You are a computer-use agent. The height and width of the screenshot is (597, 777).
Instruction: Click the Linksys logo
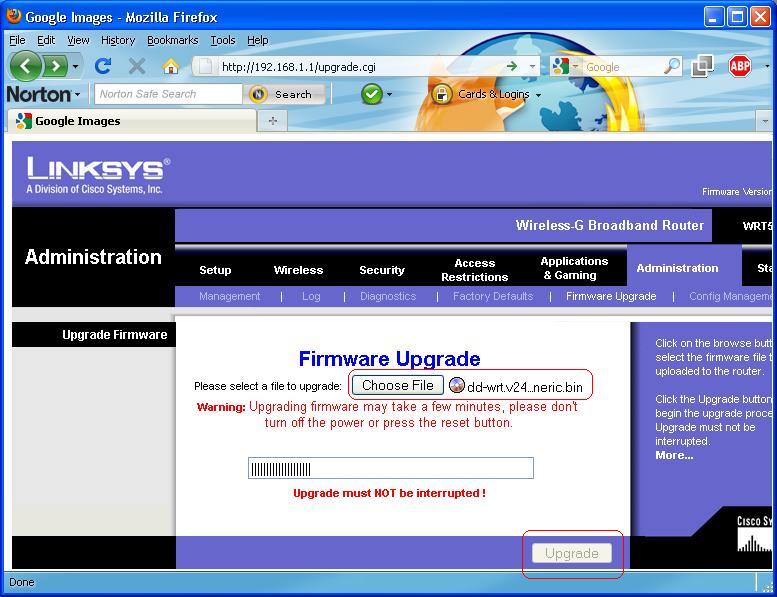98,175
